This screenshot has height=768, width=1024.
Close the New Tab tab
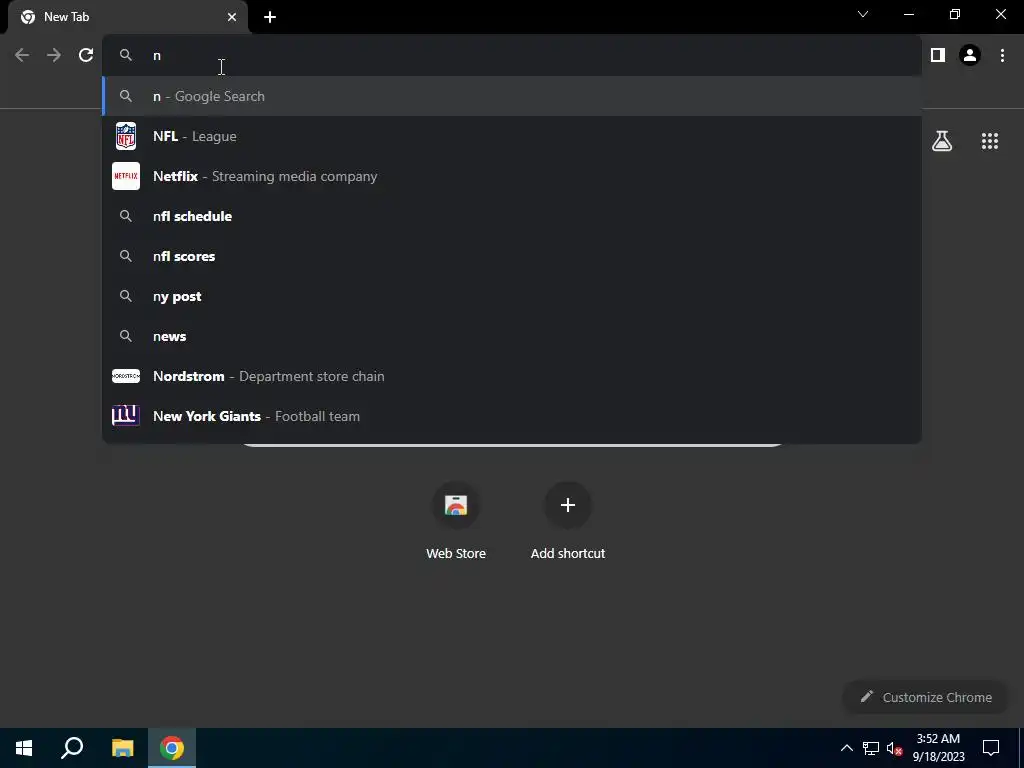pyautogui.click(x=232, y=17)
